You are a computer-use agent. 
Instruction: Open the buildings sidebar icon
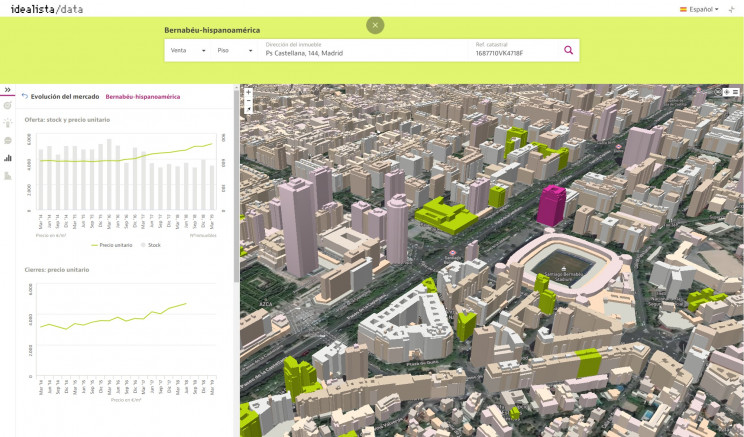click(8, 176)
